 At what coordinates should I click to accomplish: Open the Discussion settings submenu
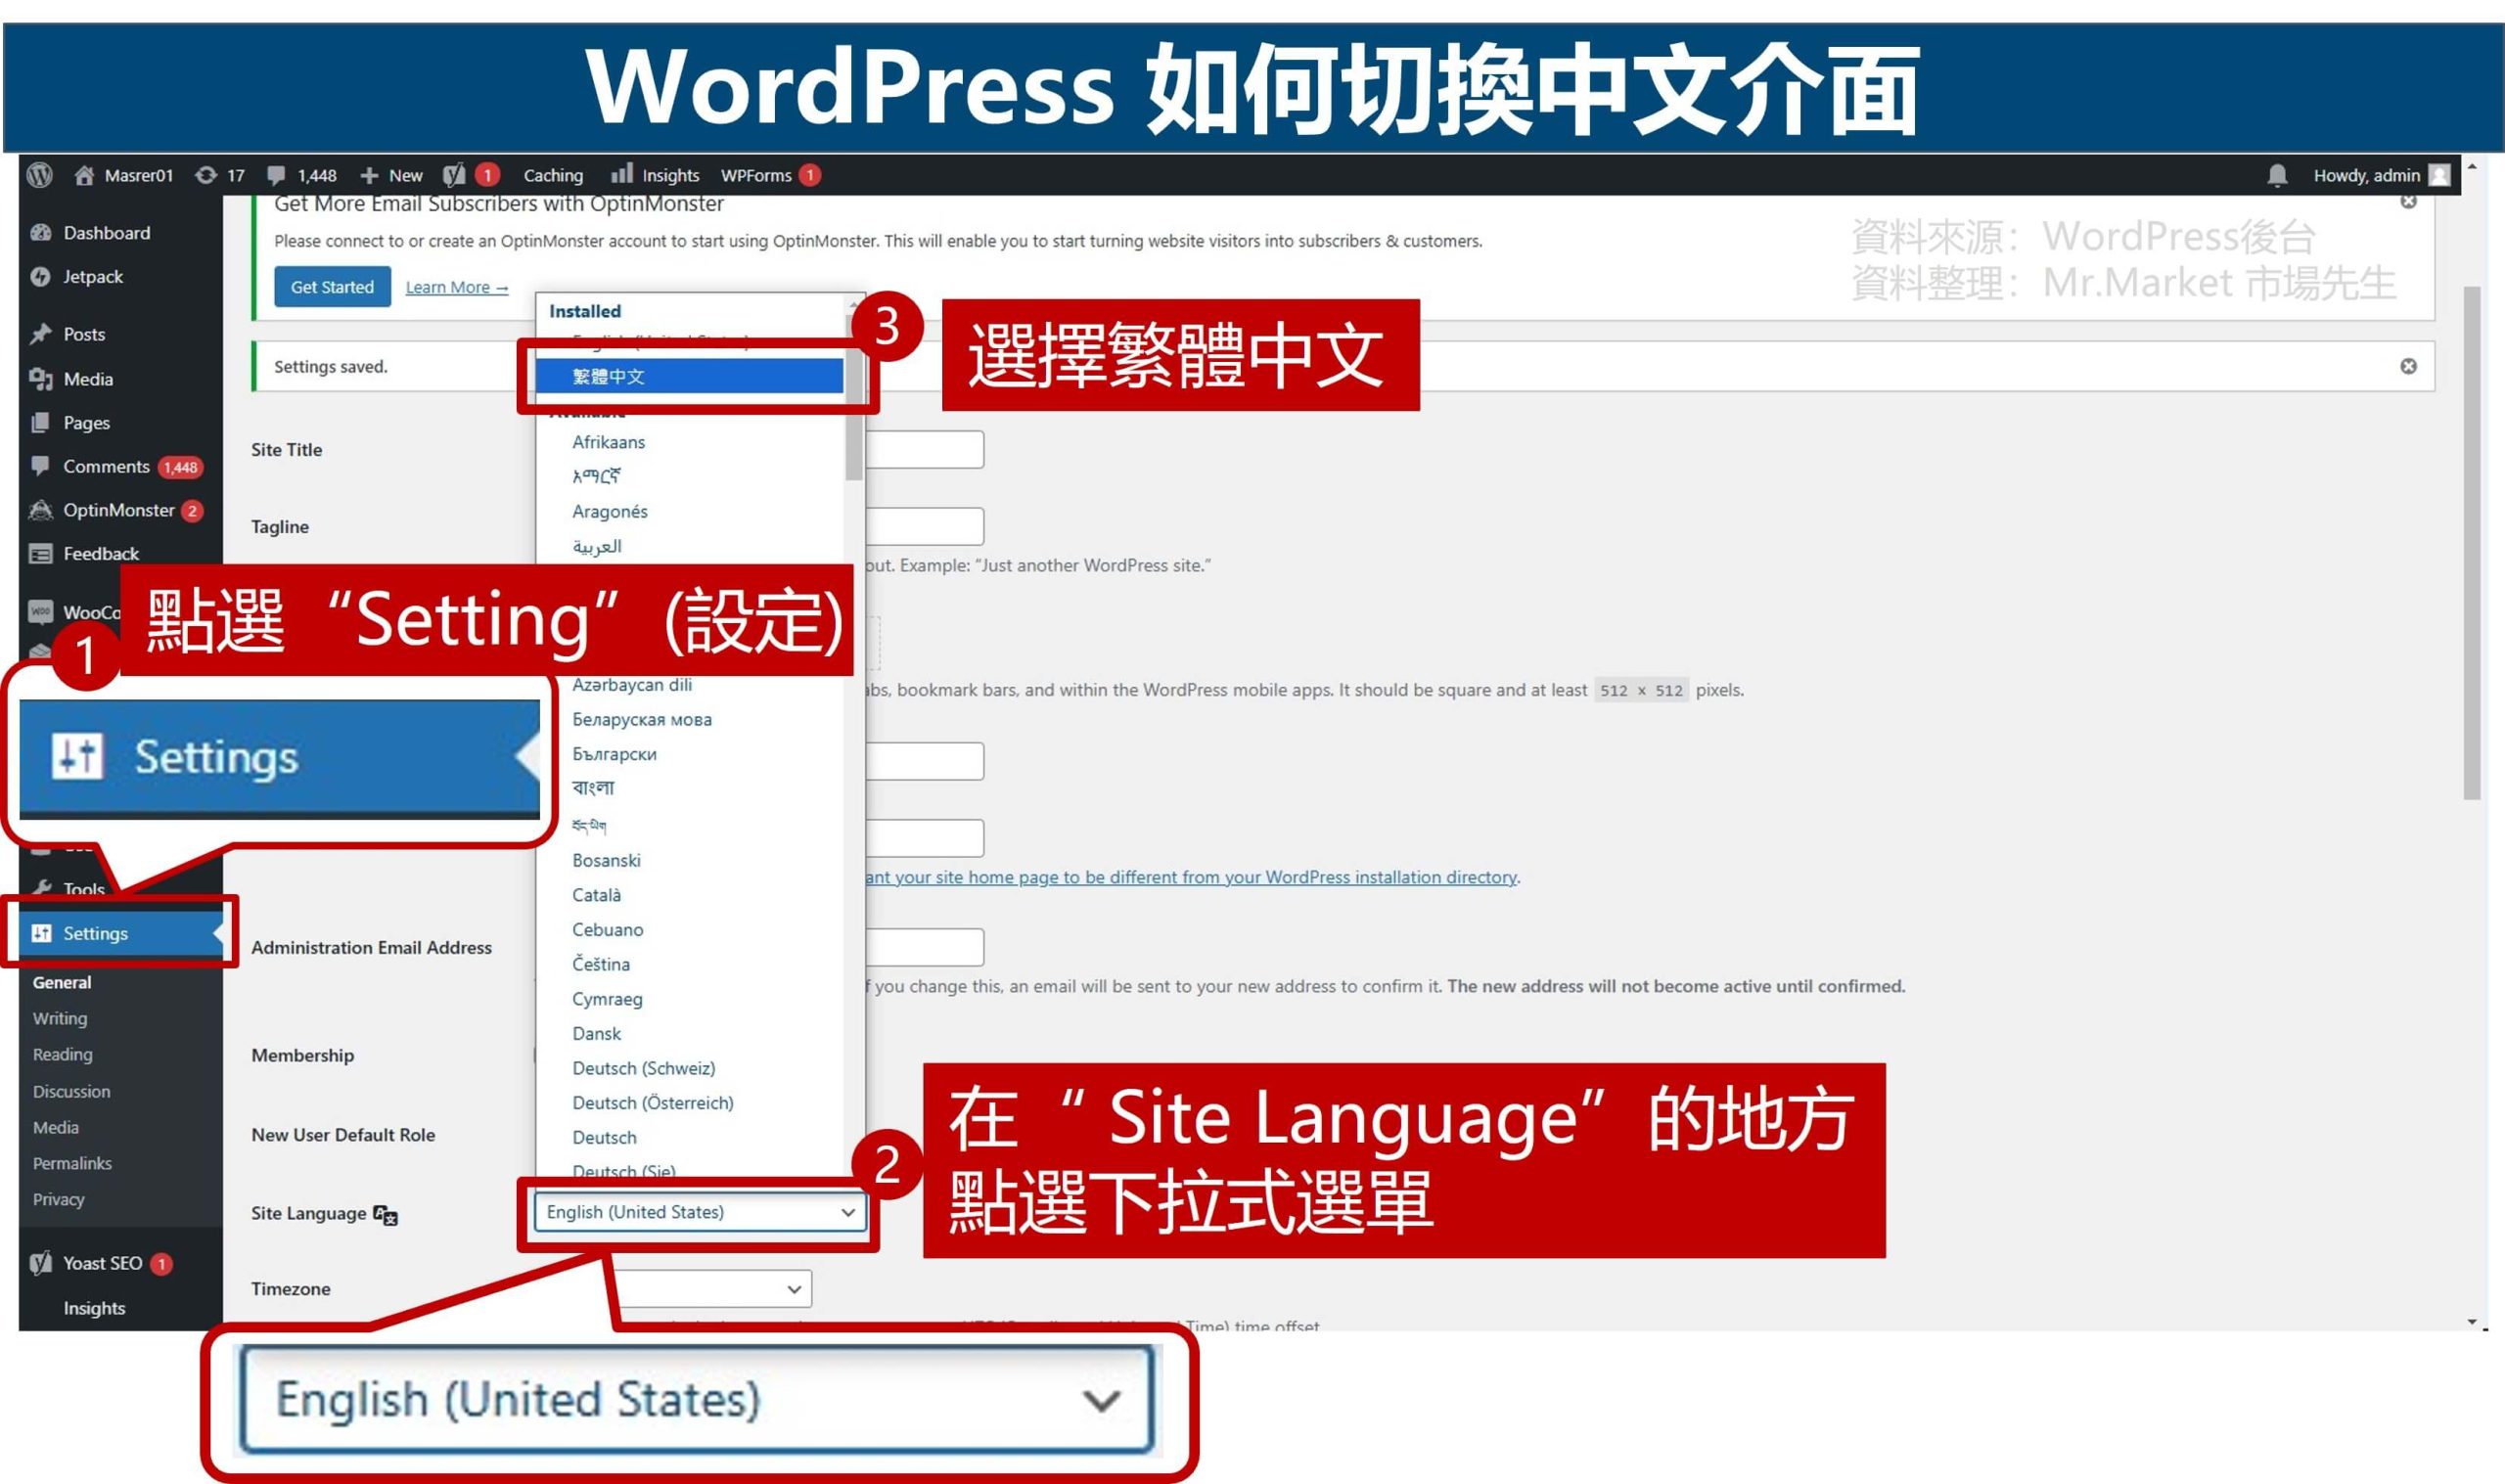click(x=71, y=1091)
